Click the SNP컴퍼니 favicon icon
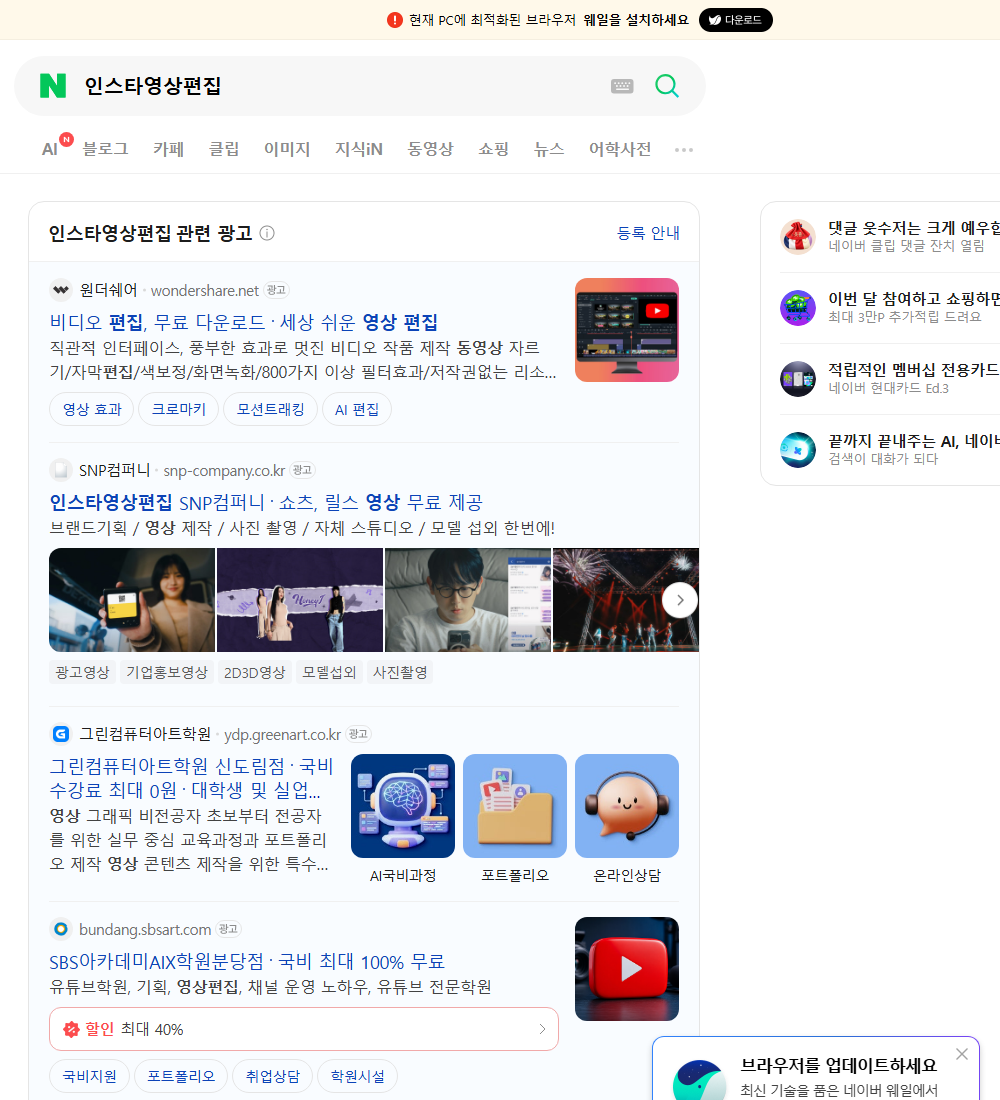Screen dimensions: 1000x1100 pos(61,470)
